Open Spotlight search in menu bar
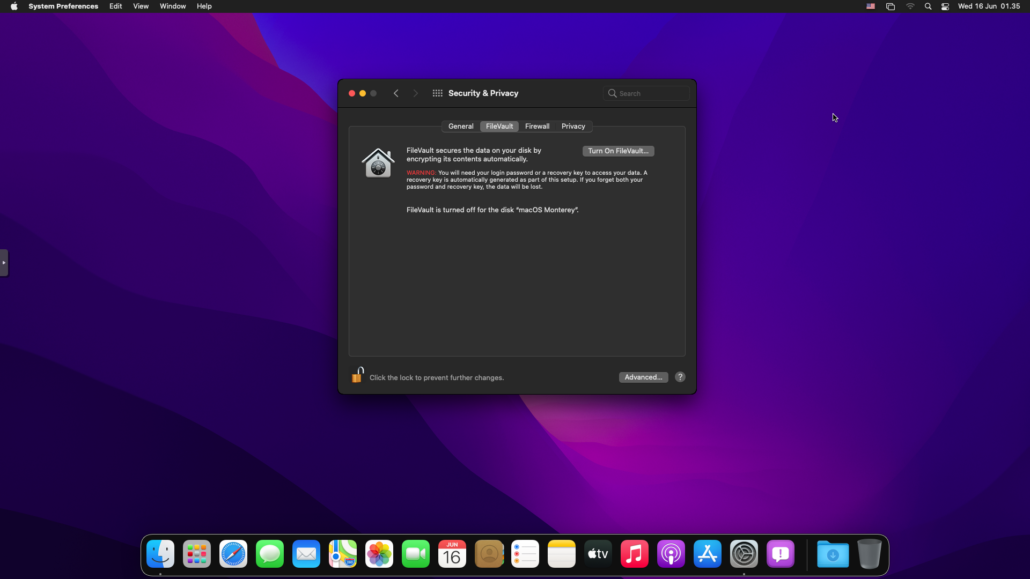1030x579 pixels. [x=928, y=6]
